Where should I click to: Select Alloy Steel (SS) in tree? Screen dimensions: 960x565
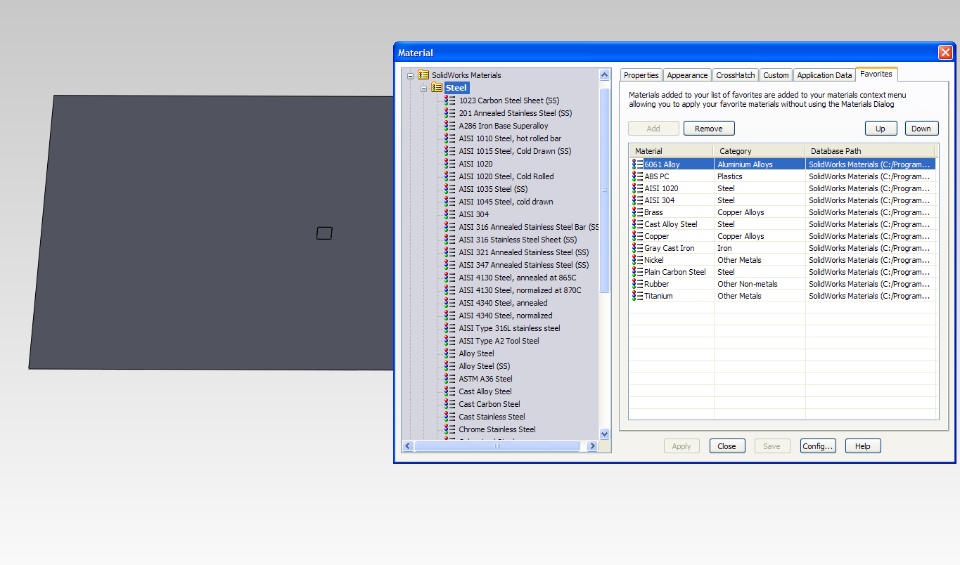tap(484, 366)
